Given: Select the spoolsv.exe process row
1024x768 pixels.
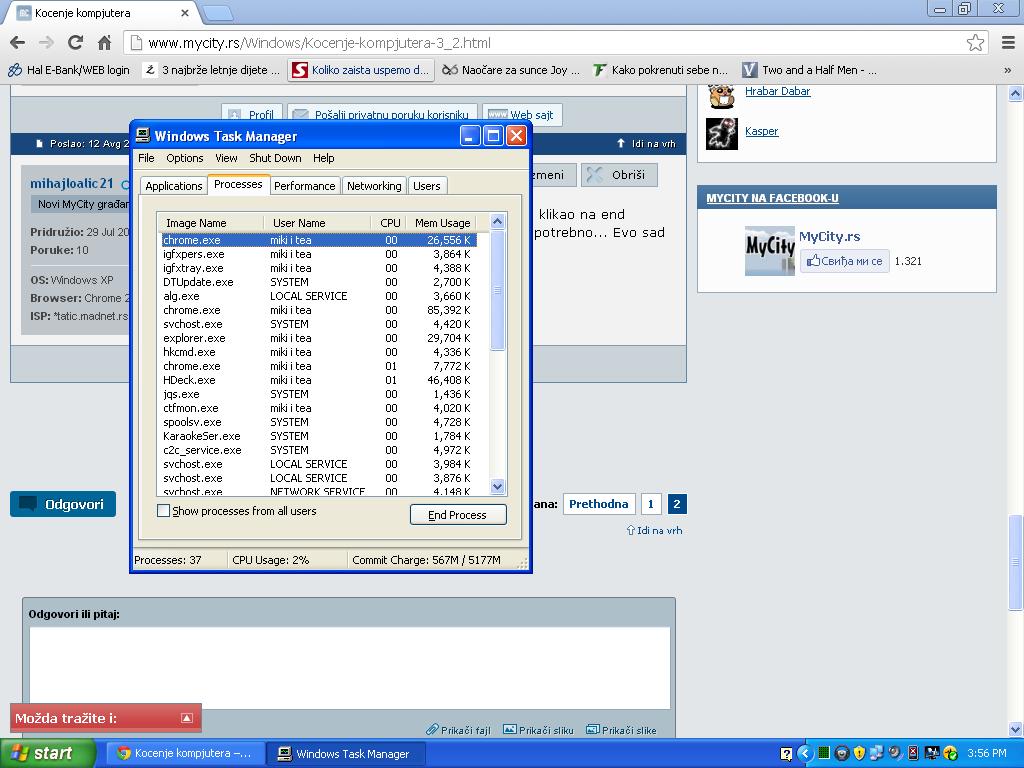Looking at the screenshot, I should (x=319, y=422).
